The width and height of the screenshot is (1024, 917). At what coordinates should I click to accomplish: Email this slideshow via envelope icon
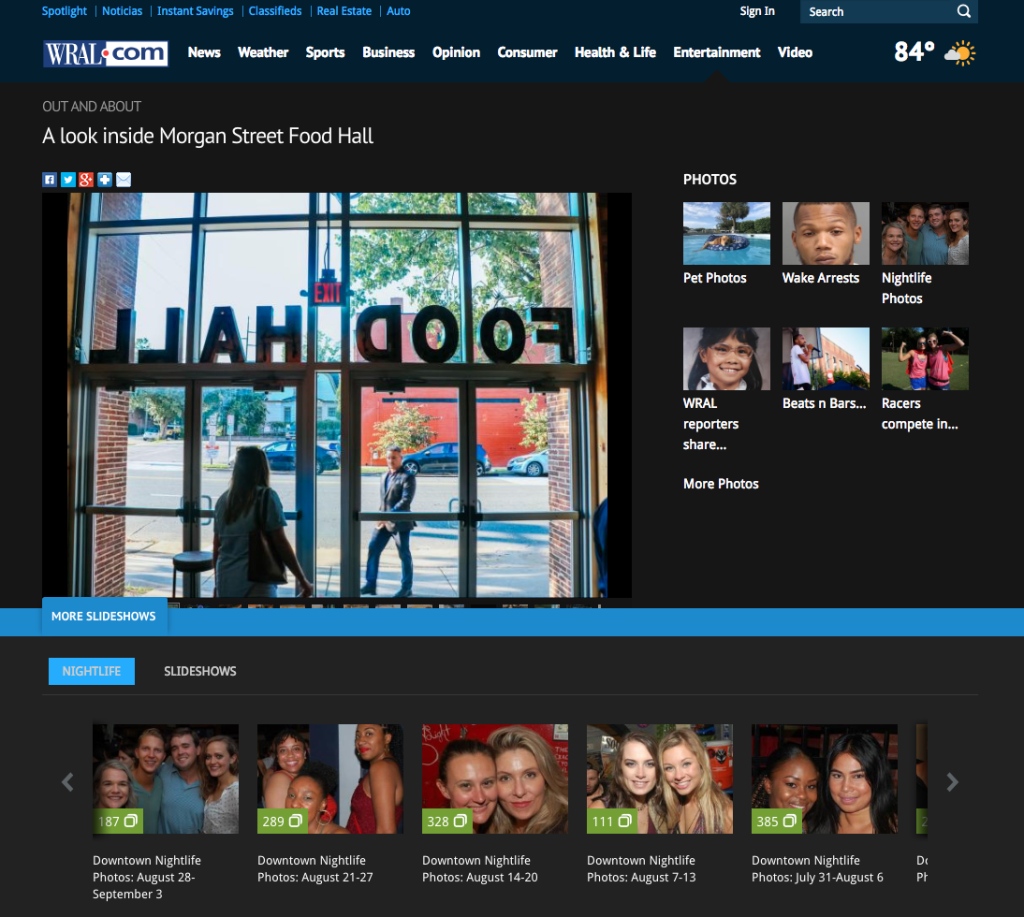123,180
